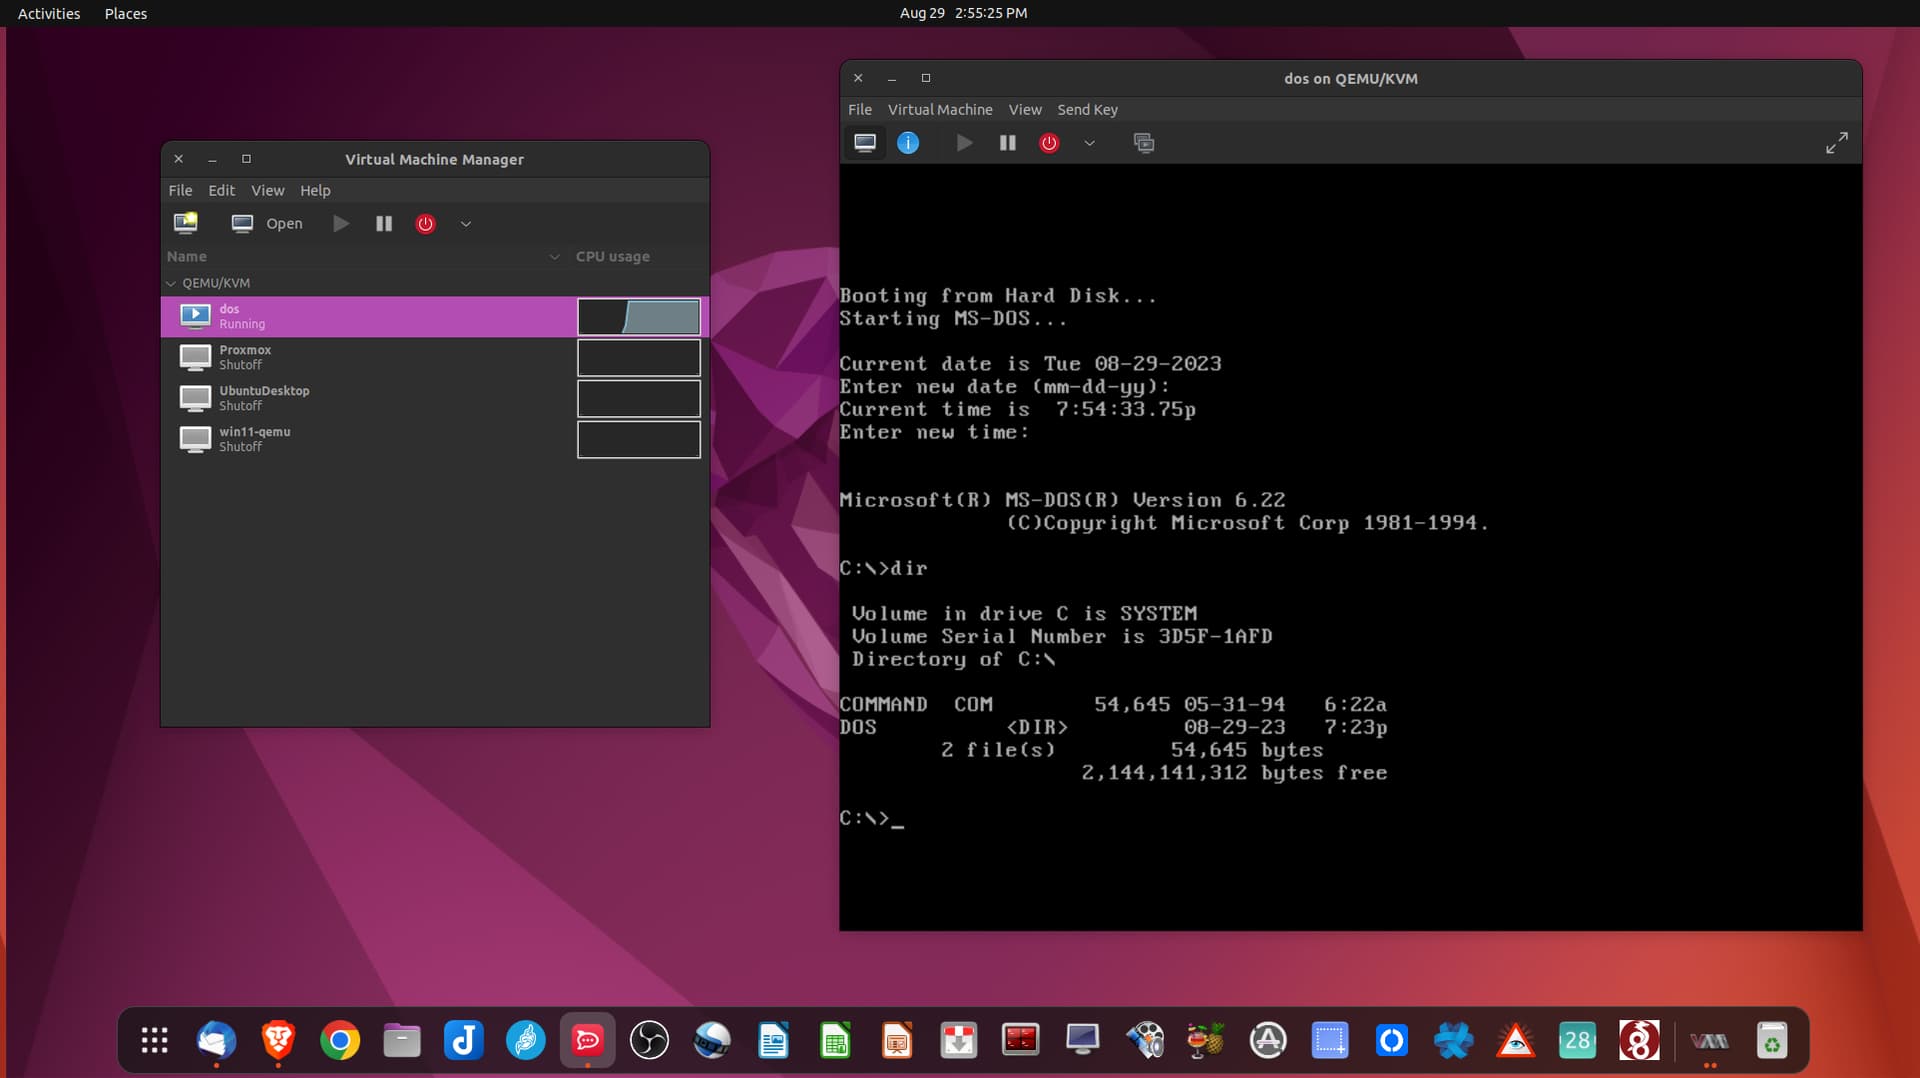This screenshot has width=1920, height=1078.
Task: Open Activities overview
Action: (x=49, y=13)
